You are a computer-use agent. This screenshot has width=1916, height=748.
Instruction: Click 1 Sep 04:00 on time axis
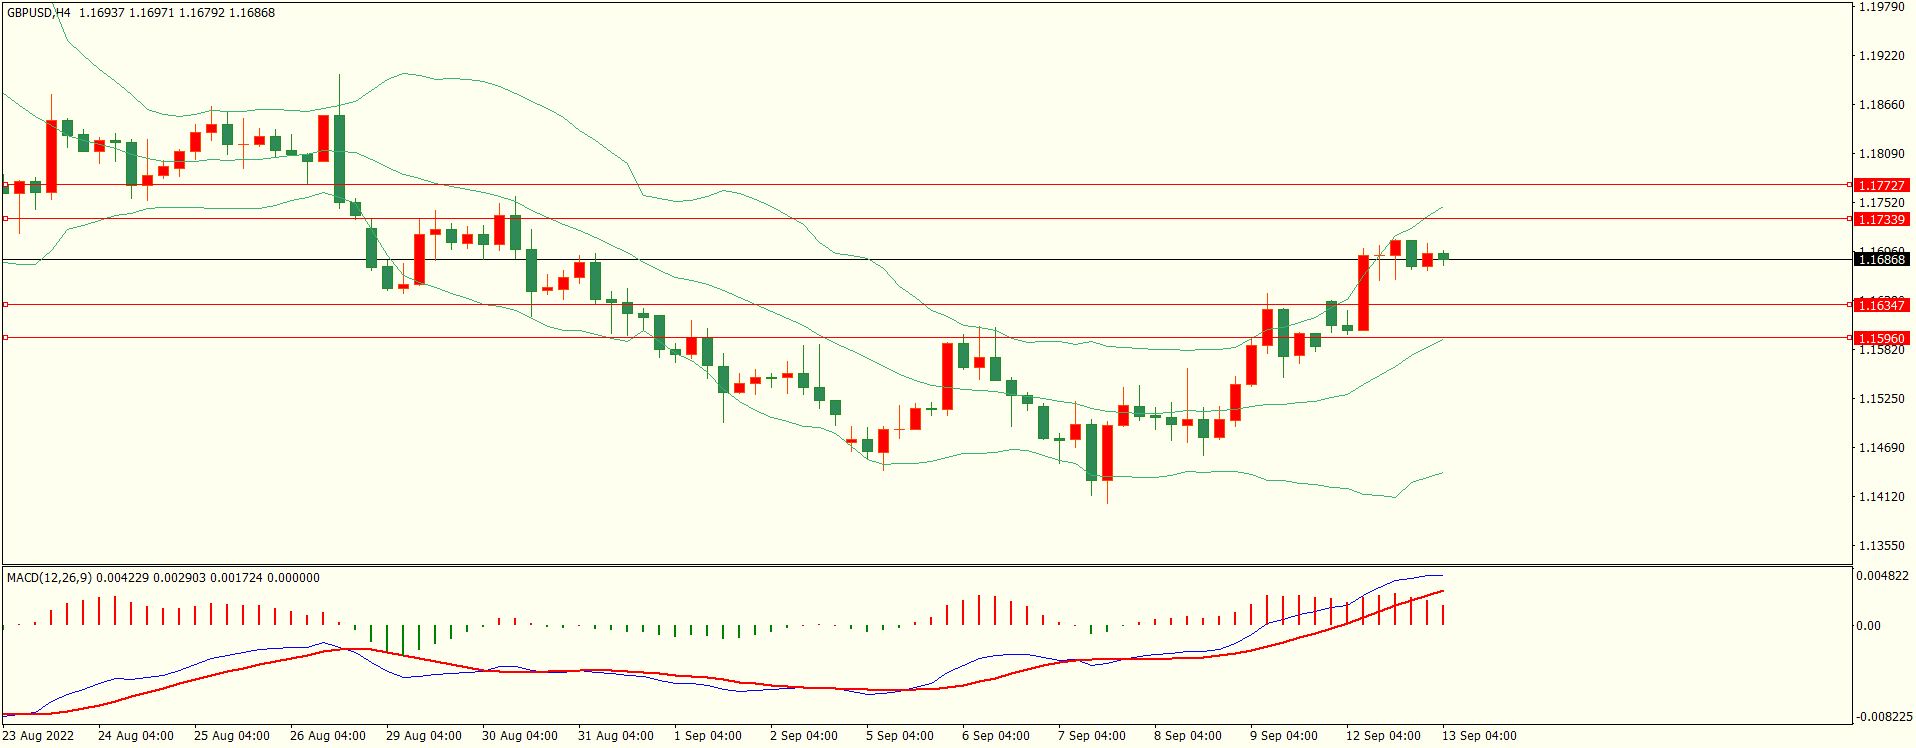click(x=707, y=736)
